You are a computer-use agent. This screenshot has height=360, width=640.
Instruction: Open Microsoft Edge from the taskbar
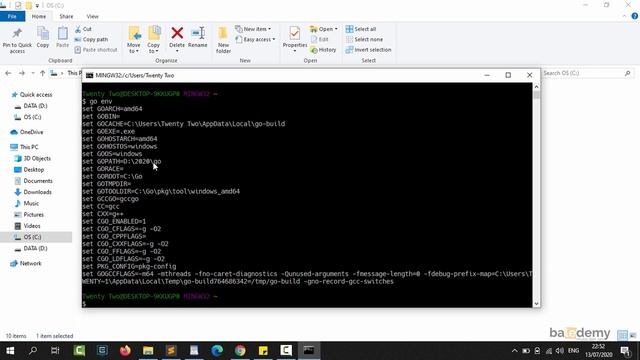(217, 351)
